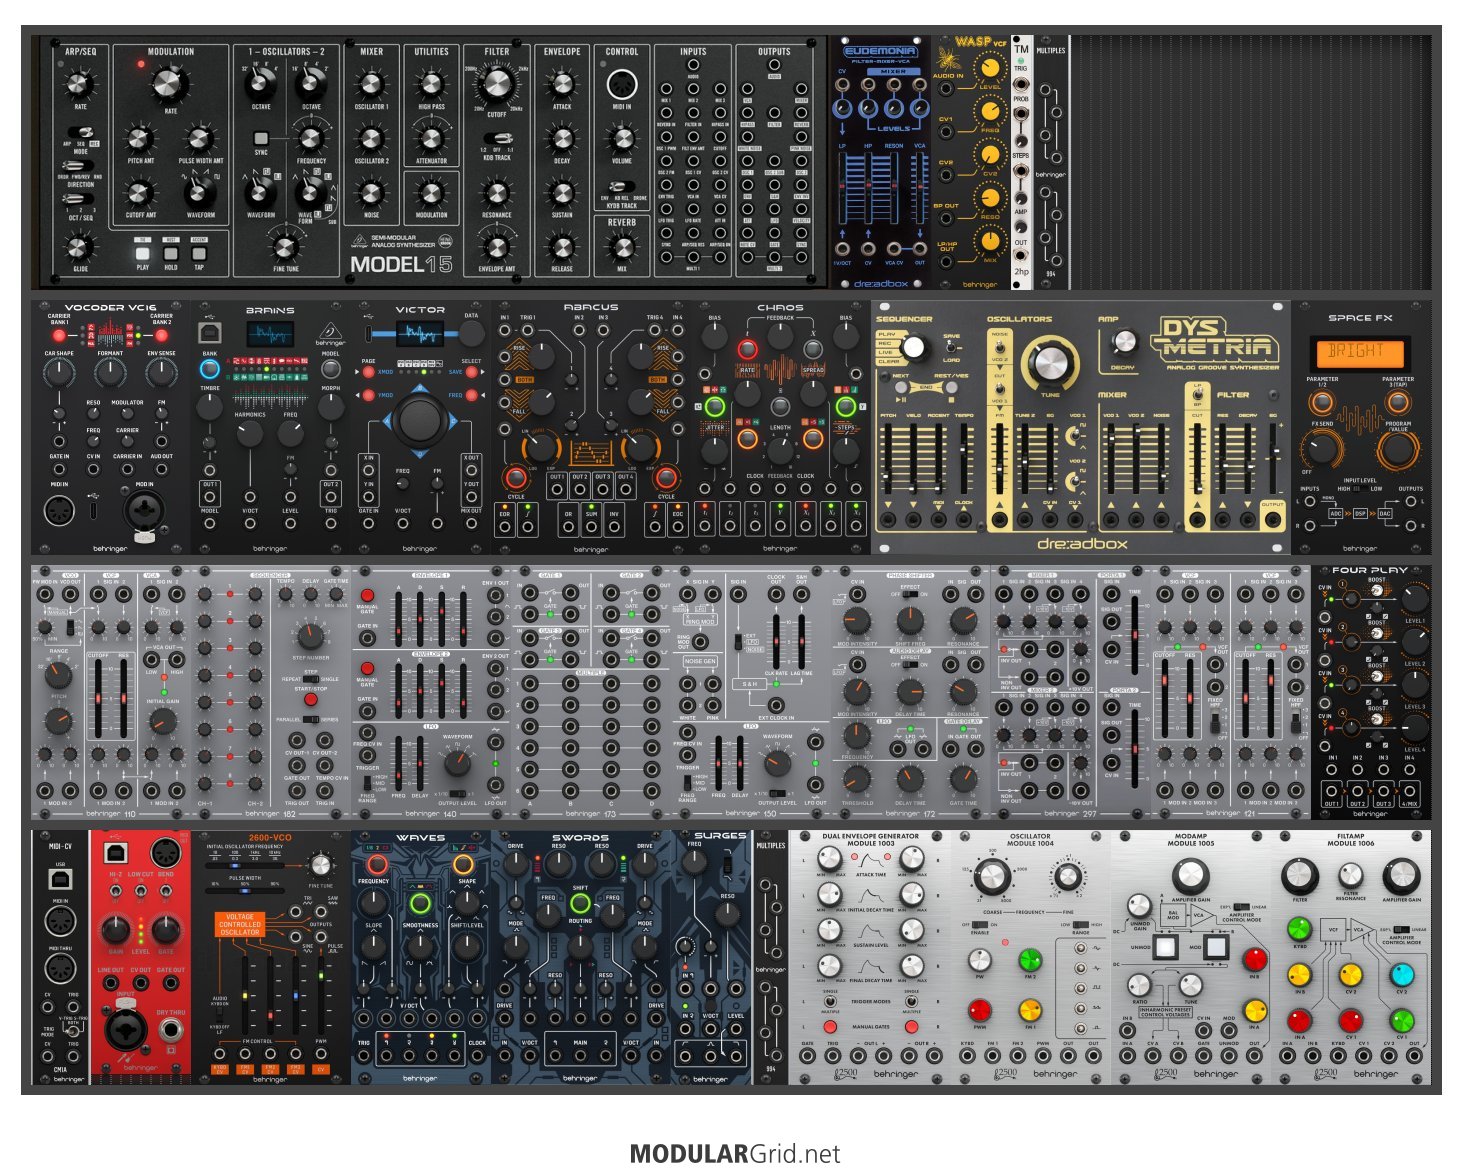Click the PLAY button on Model 15
1472x1175 pixels.
pyautogui.click(x=143, y=254)
